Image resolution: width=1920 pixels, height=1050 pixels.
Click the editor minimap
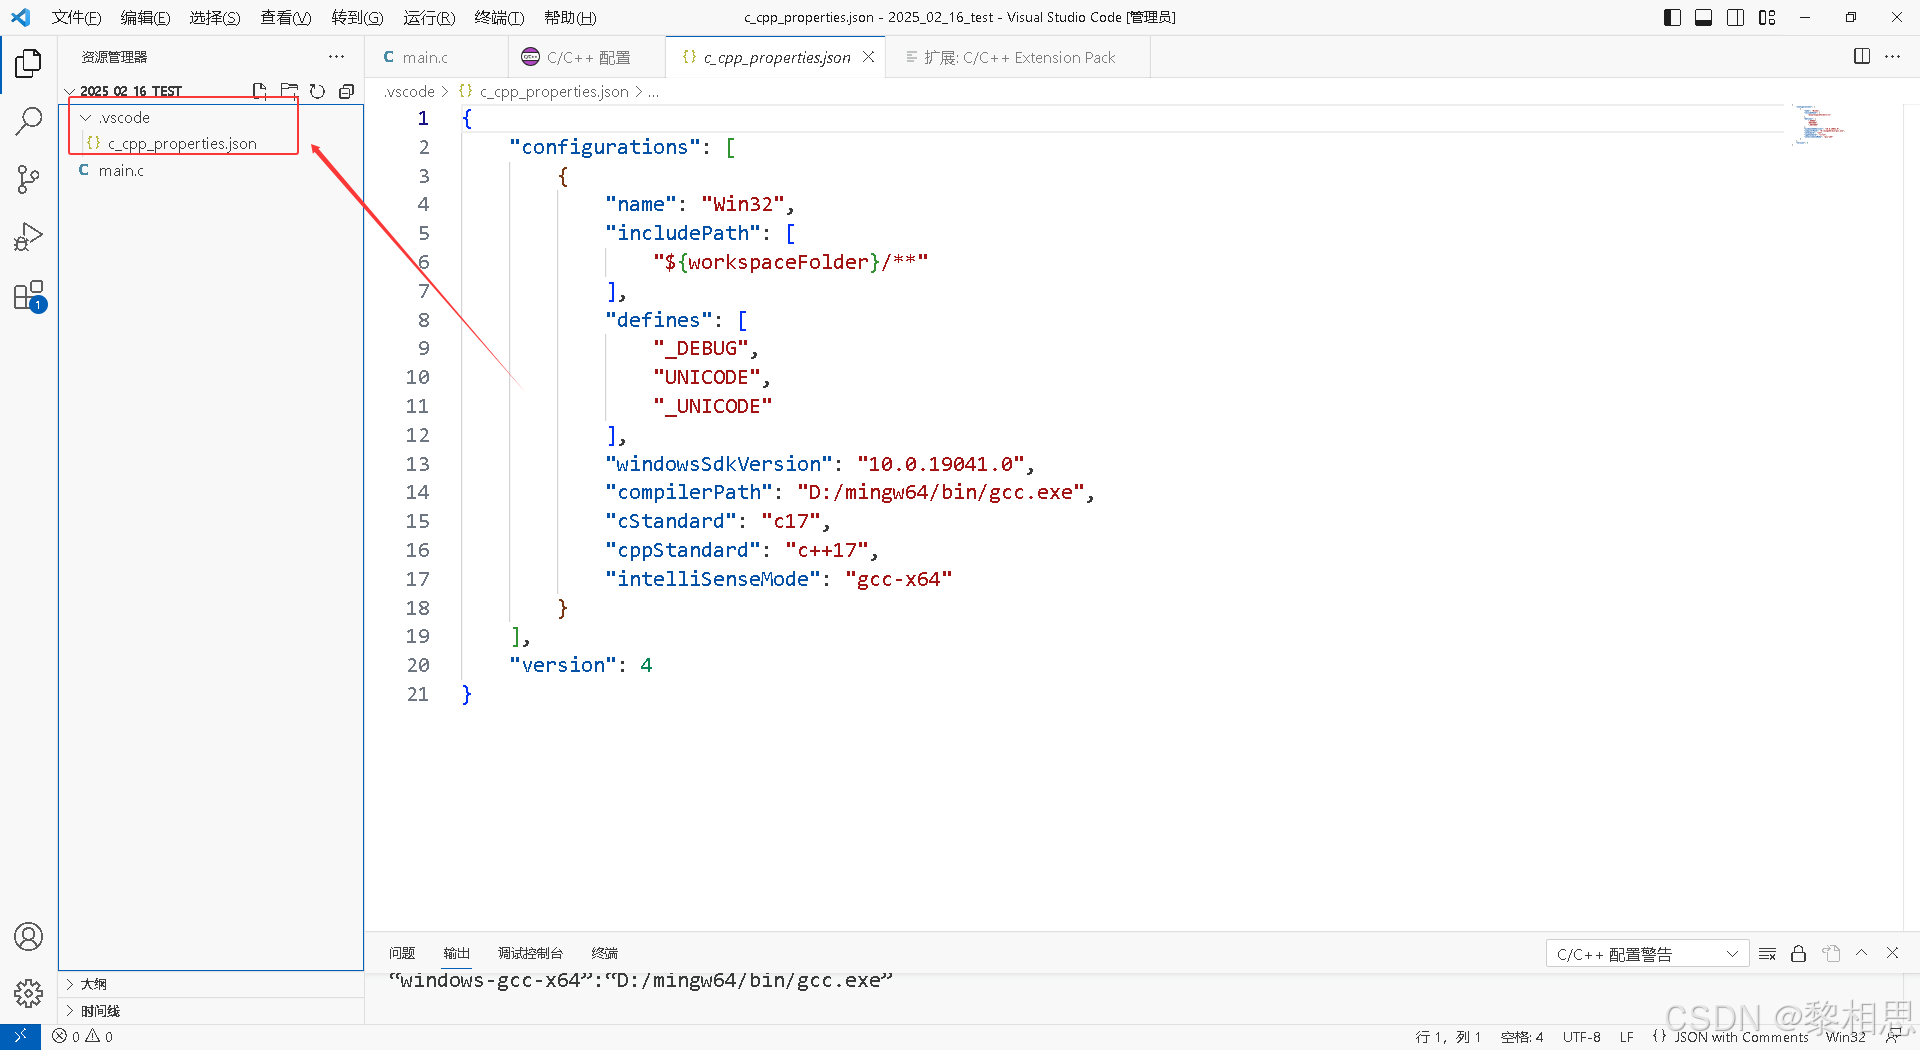[x=1818, y=124]
